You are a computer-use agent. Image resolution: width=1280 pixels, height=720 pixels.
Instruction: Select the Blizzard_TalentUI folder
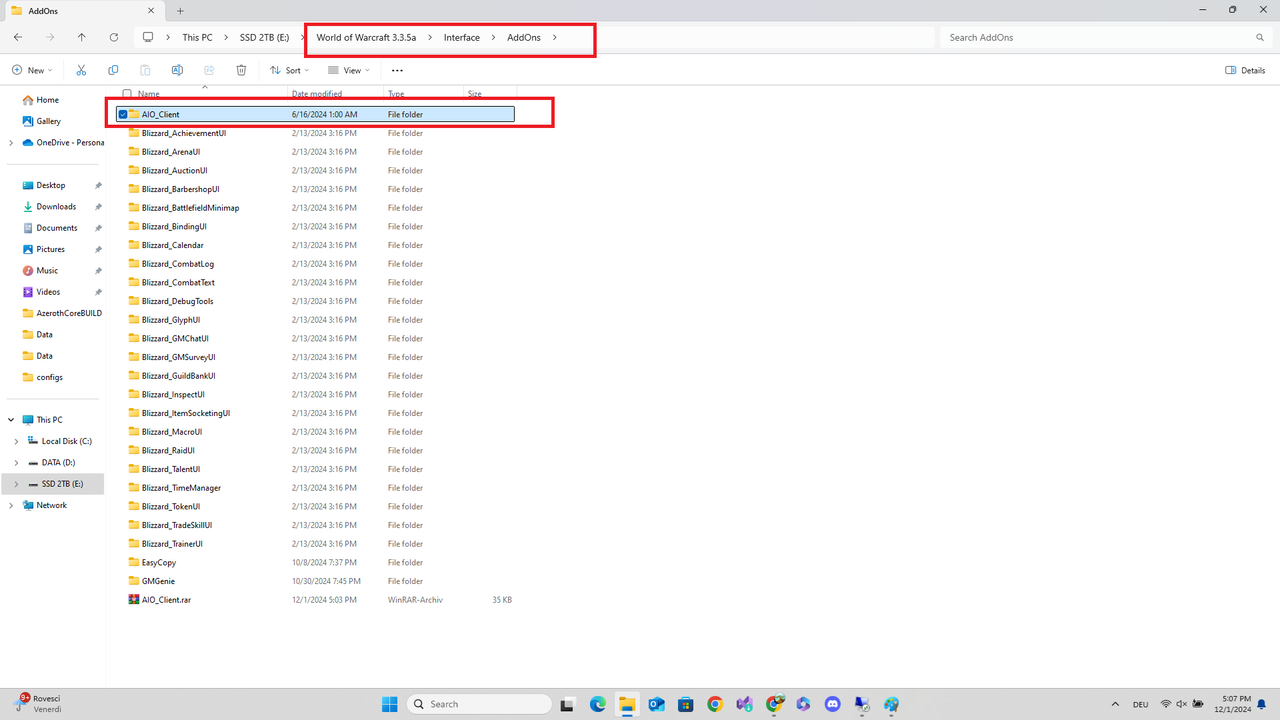(x=164, y=469)
